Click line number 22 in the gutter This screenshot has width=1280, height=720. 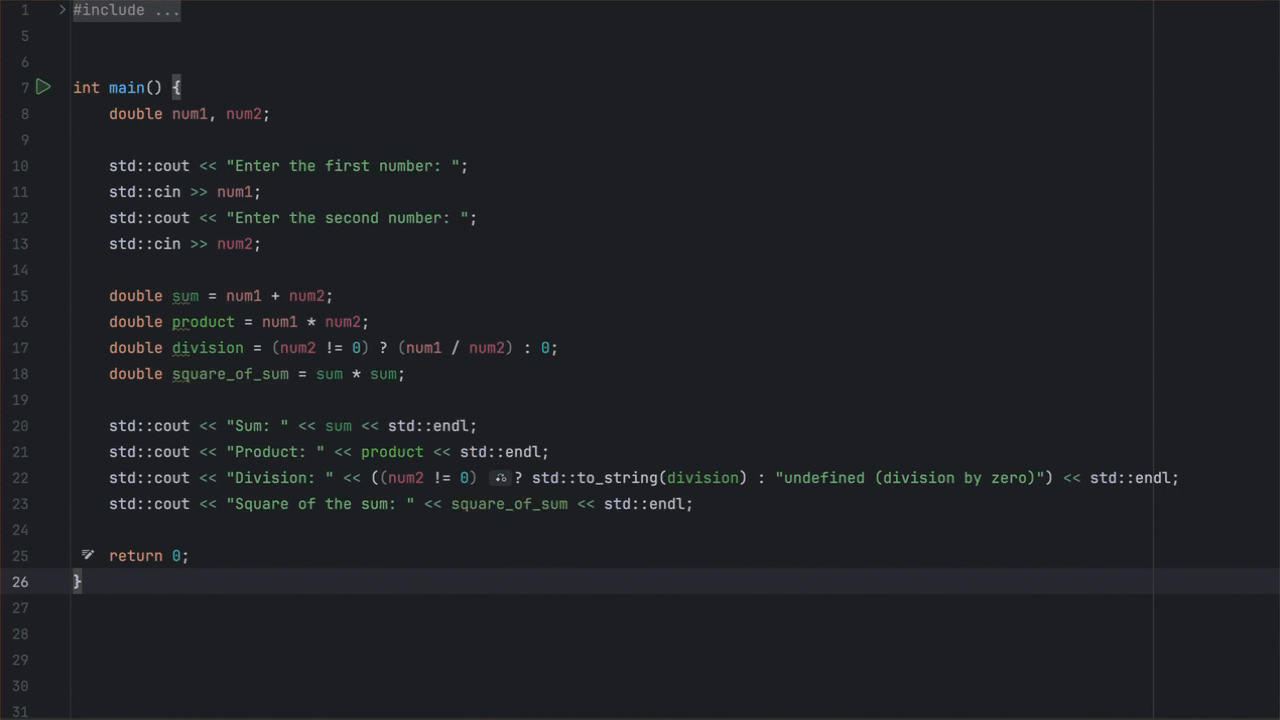point(20,478)
